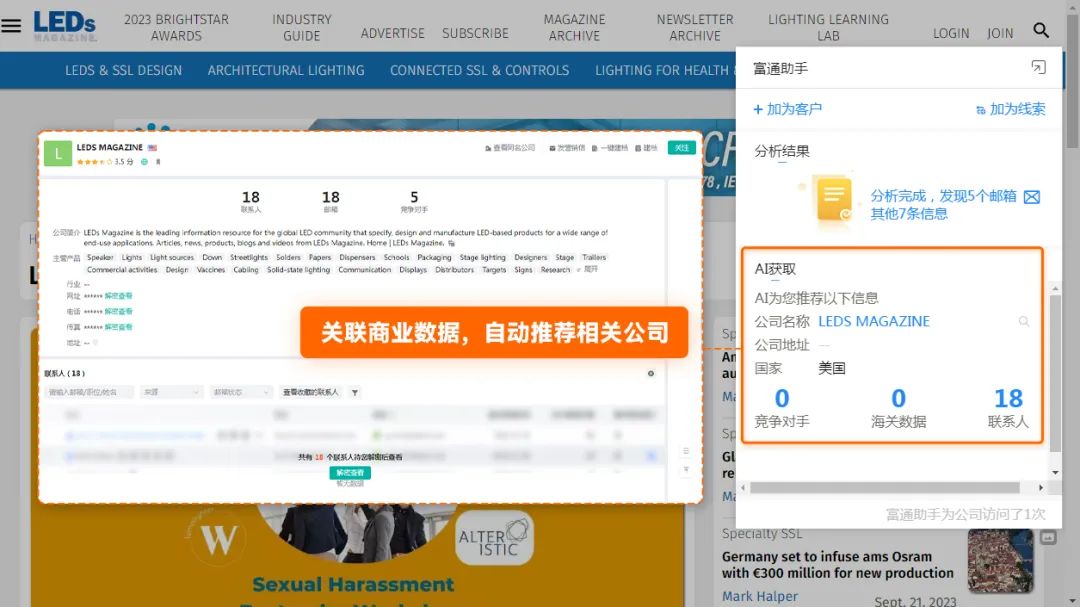Click the magnifier beside LEDS MAGAZINE company name
1080x607 pixels.
point(1024,322)
